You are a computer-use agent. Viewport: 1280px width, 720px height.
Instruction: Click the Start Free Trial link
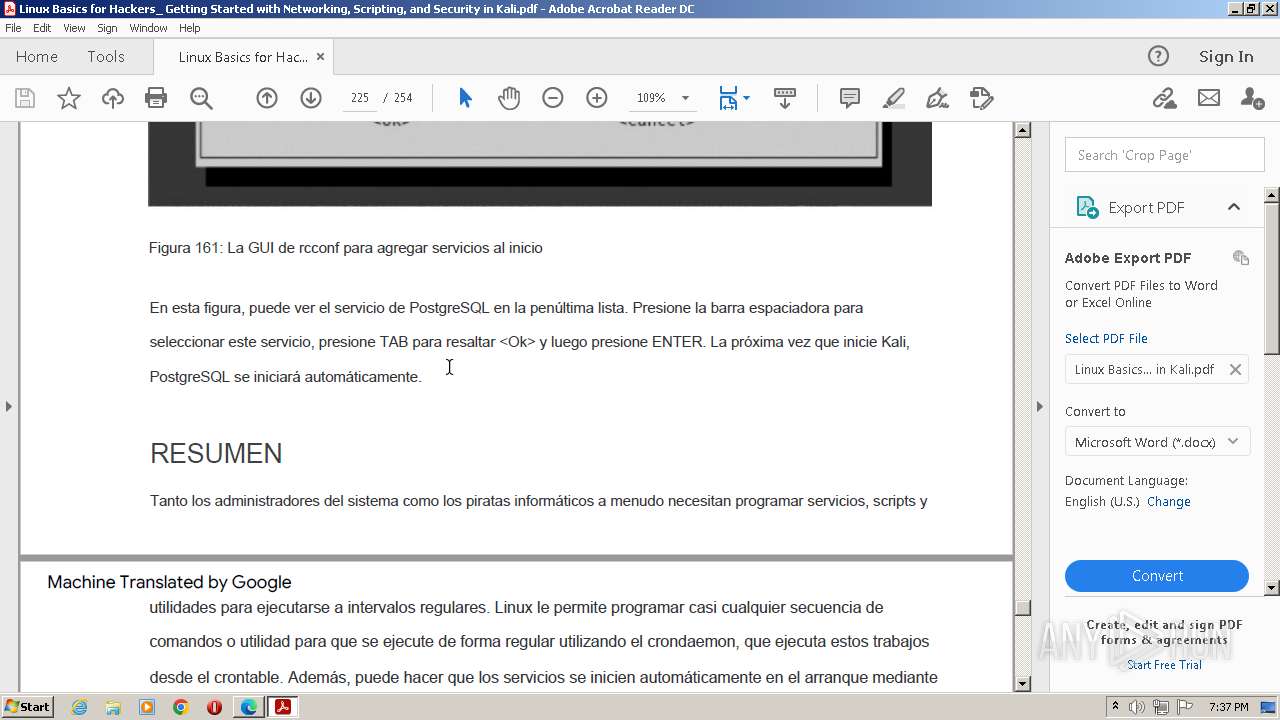[1164, 665]
